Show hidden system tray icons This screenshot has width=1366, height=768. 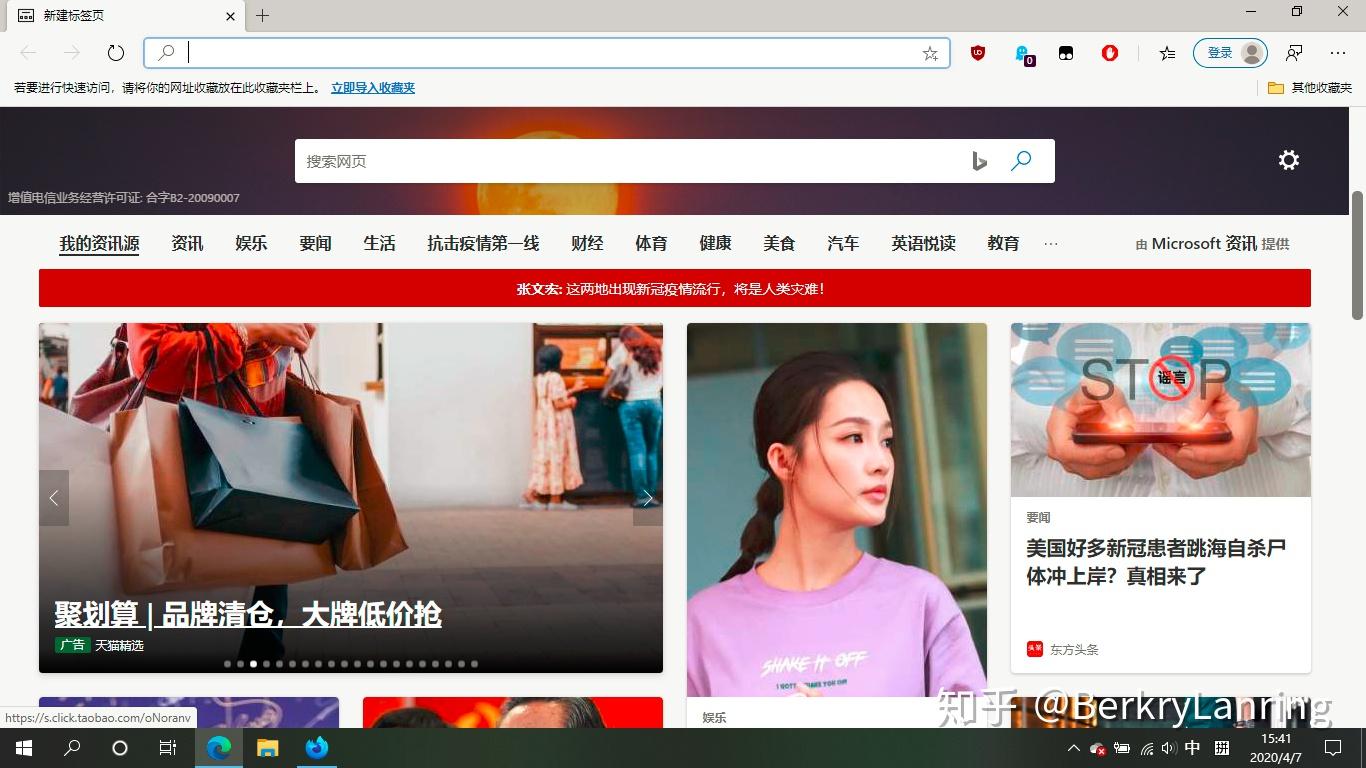[1073, 748]
